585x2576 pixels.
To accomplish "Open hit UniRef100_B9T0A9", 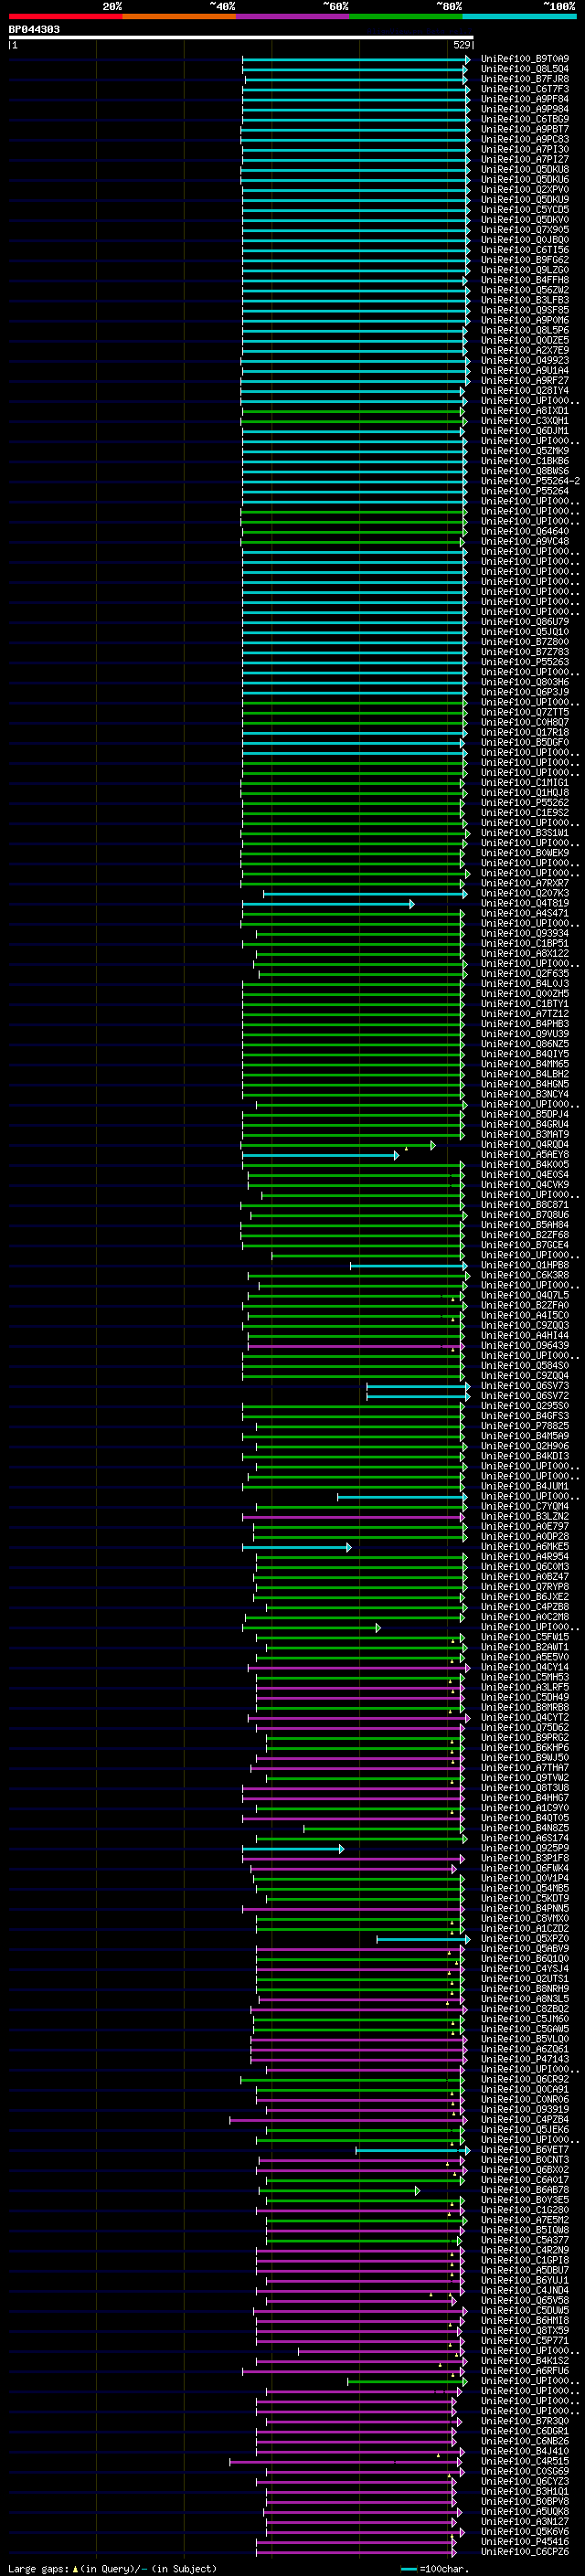I will (525, 59).
